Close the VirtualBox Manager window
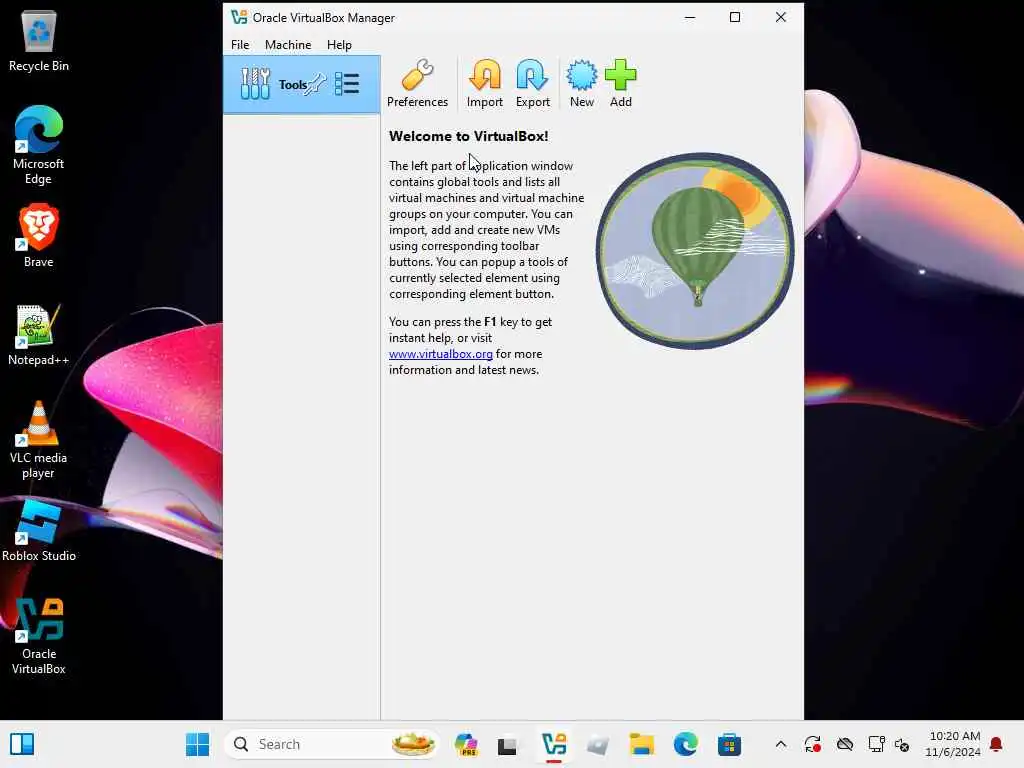Viewport: 1024px width, 768px height. (780, 18)
